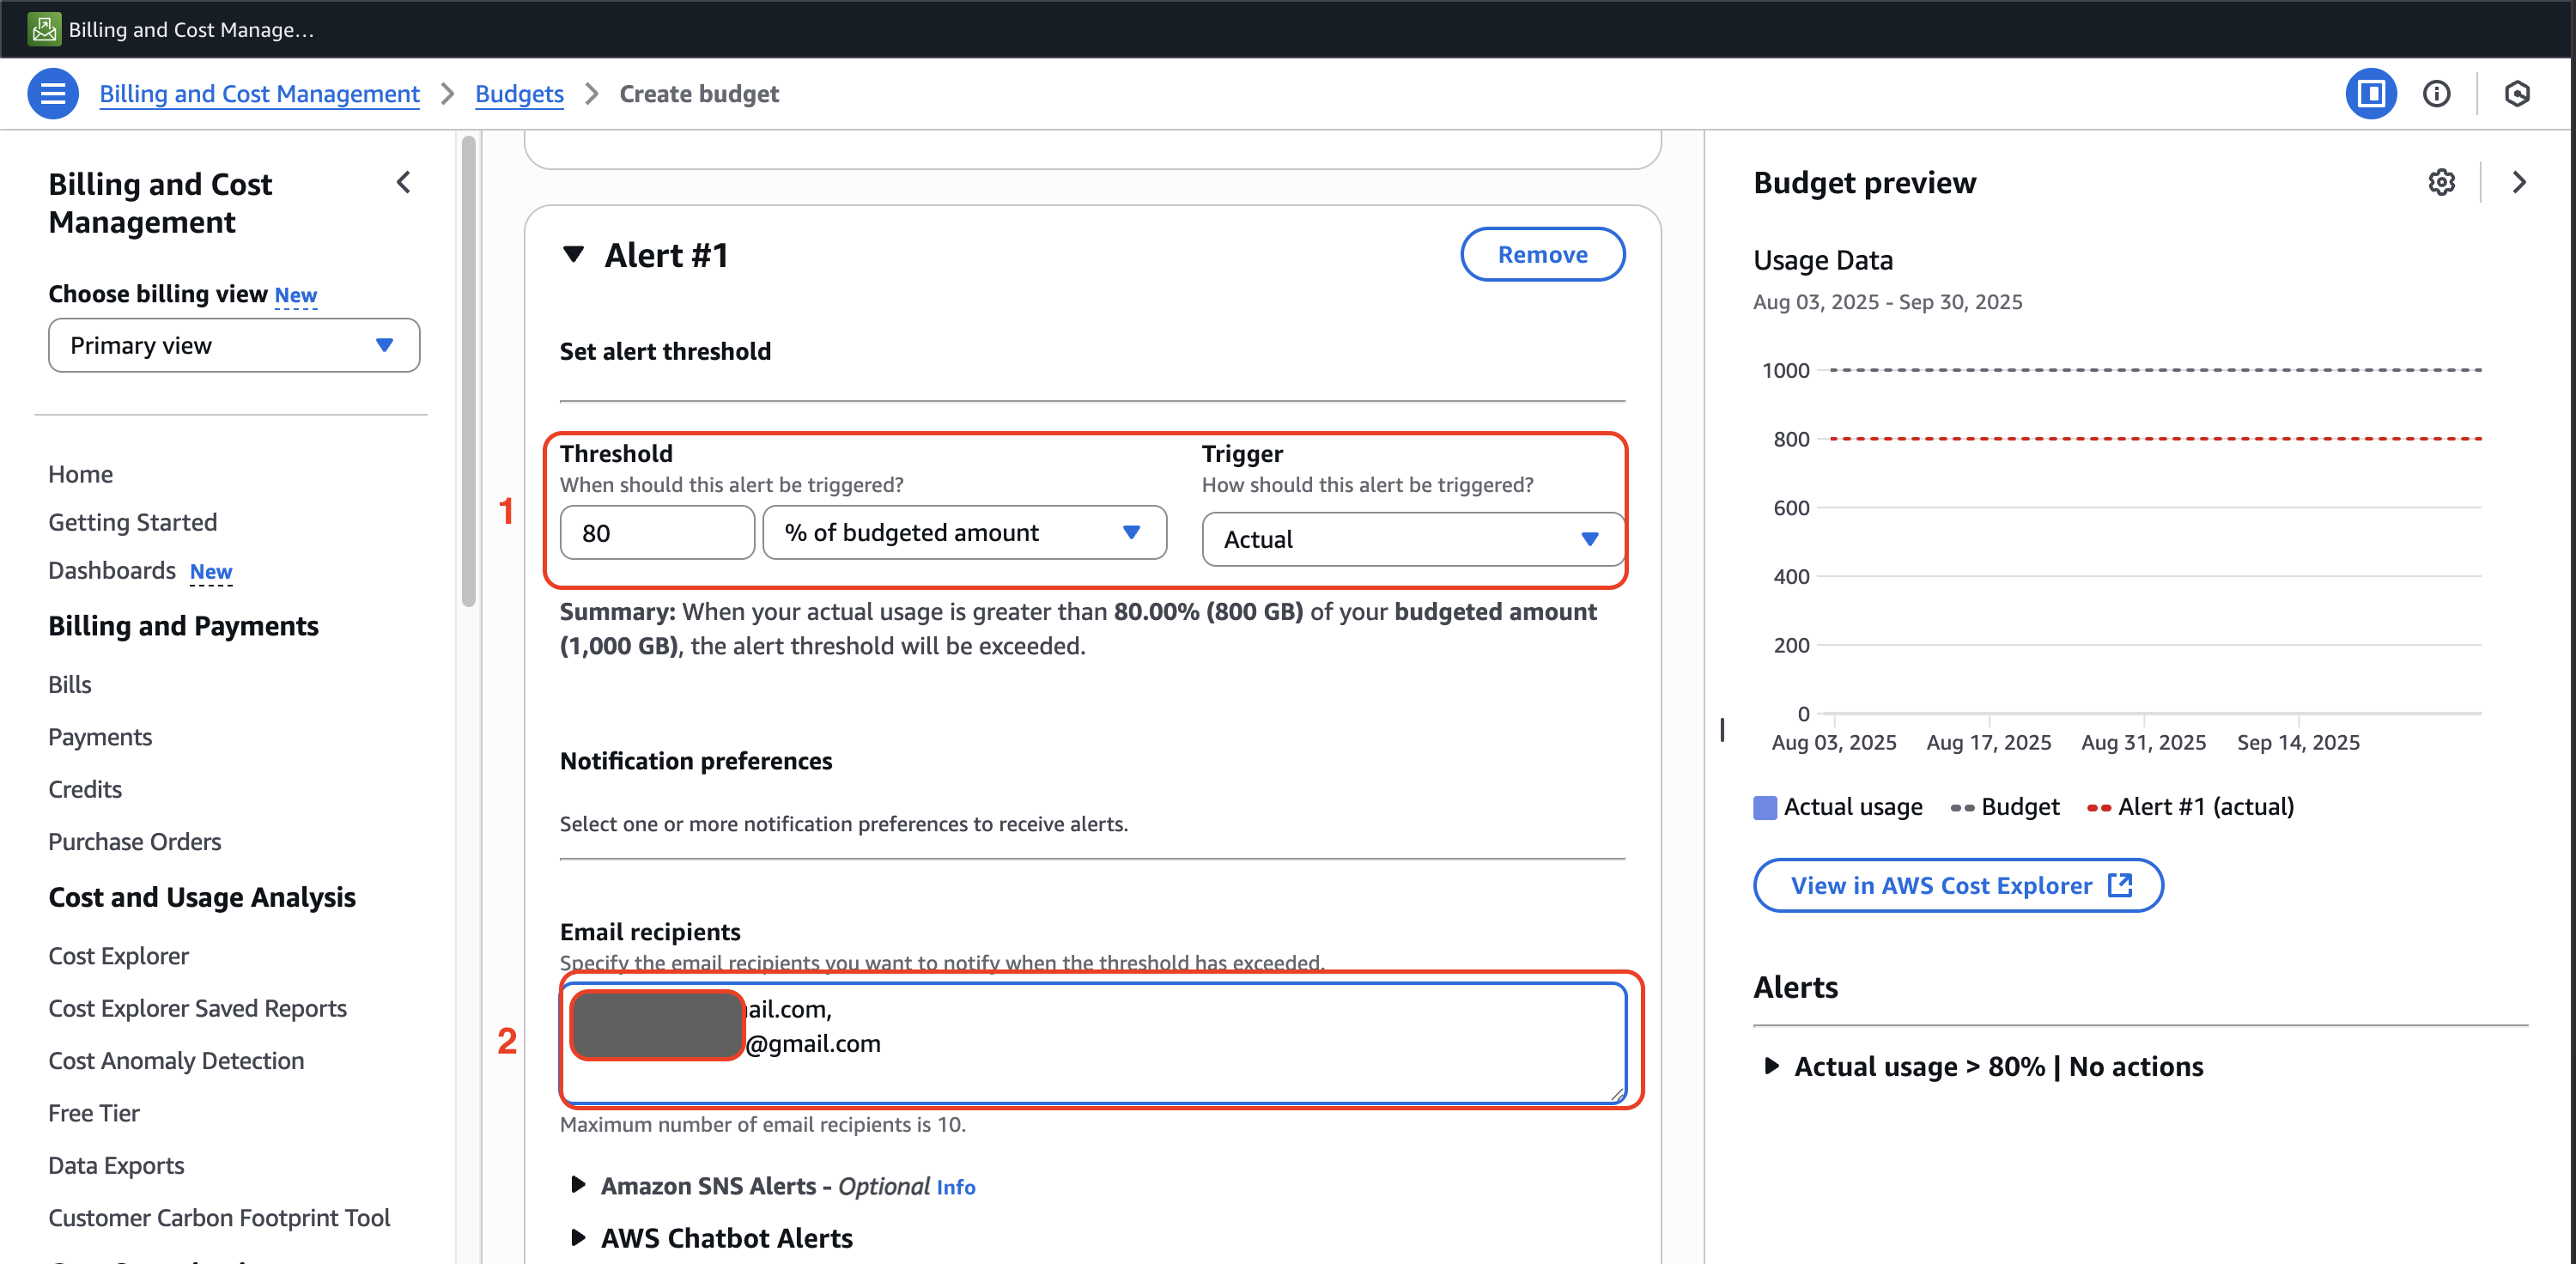Image resolution: width=2576 pixels, height=1264 pixels.
Task: Click the Billing tab favicon icon
Action: 44,29
